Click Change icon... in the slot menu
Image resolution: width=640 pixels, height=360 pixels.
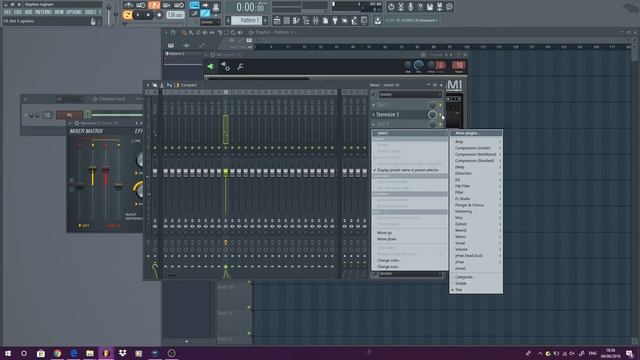[409, 267]
